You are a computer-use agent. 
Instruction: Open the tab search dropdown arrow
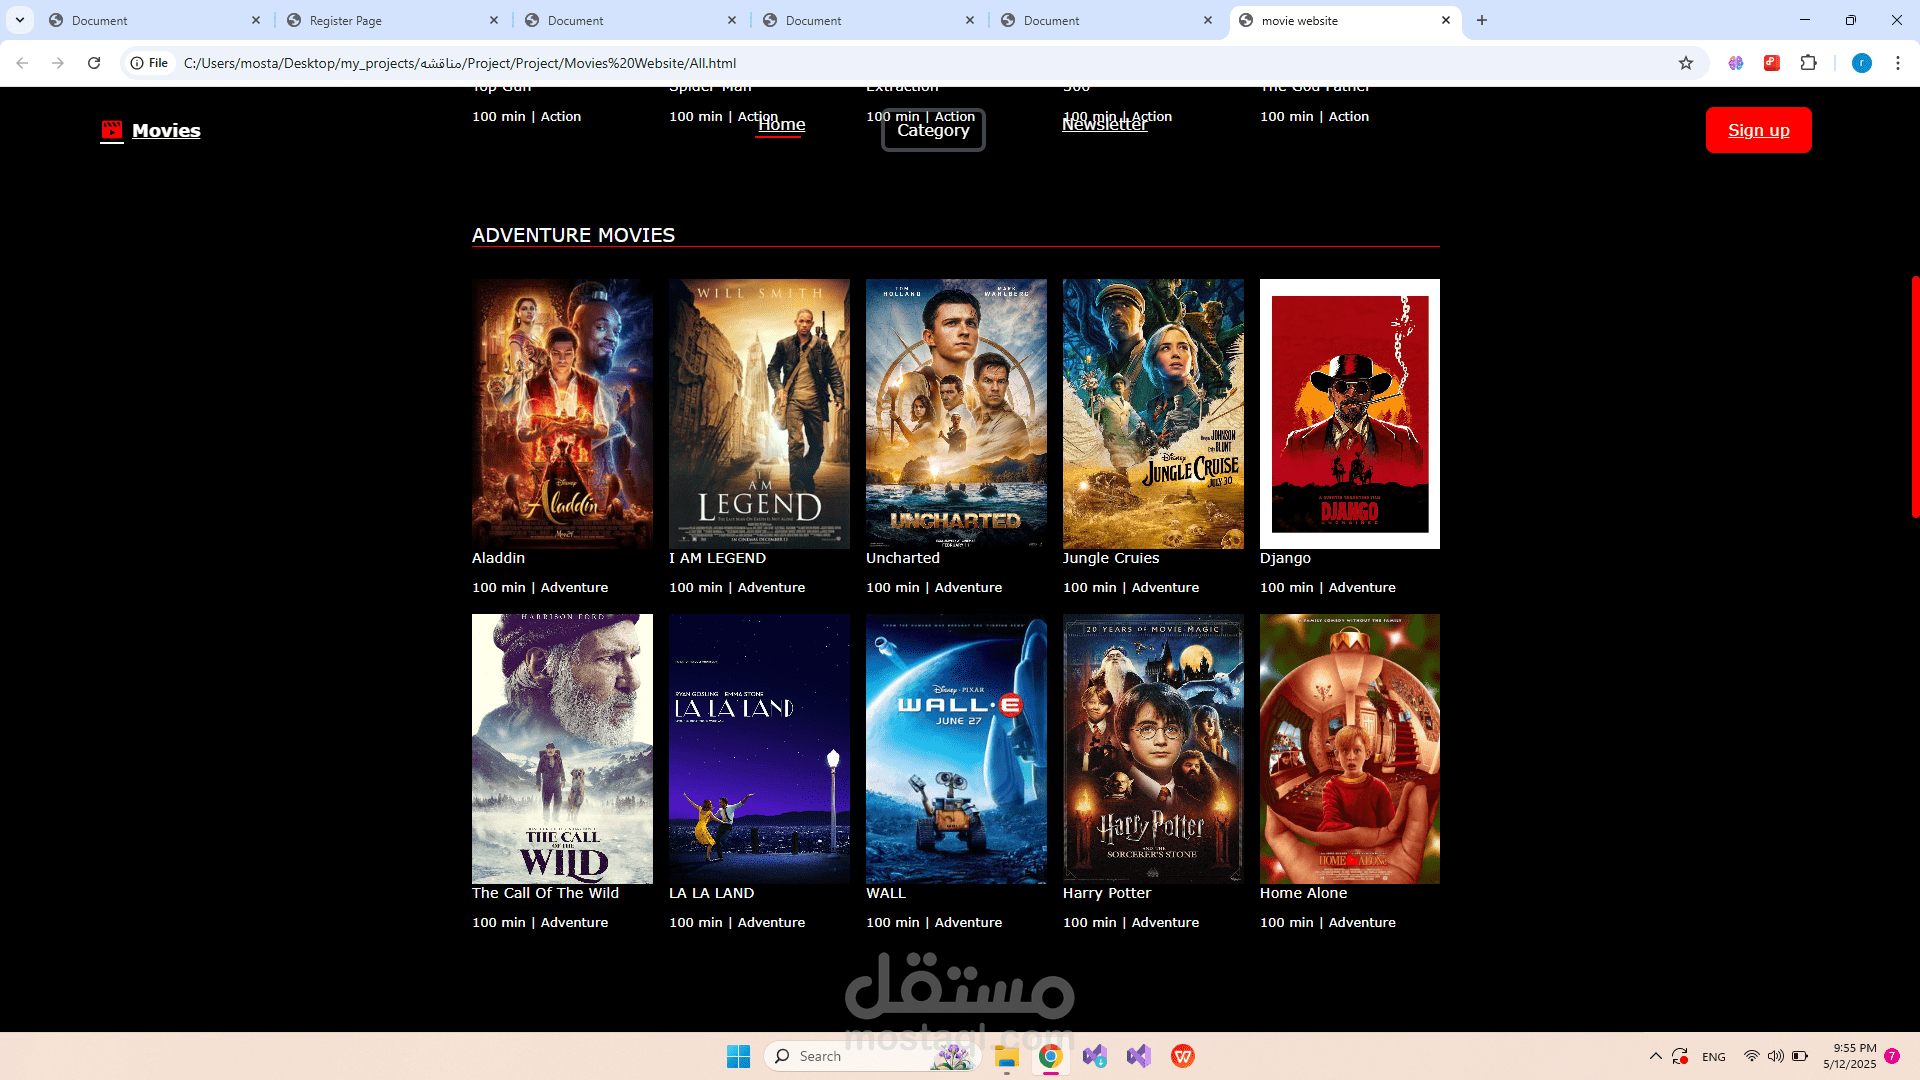coord(20,20)
